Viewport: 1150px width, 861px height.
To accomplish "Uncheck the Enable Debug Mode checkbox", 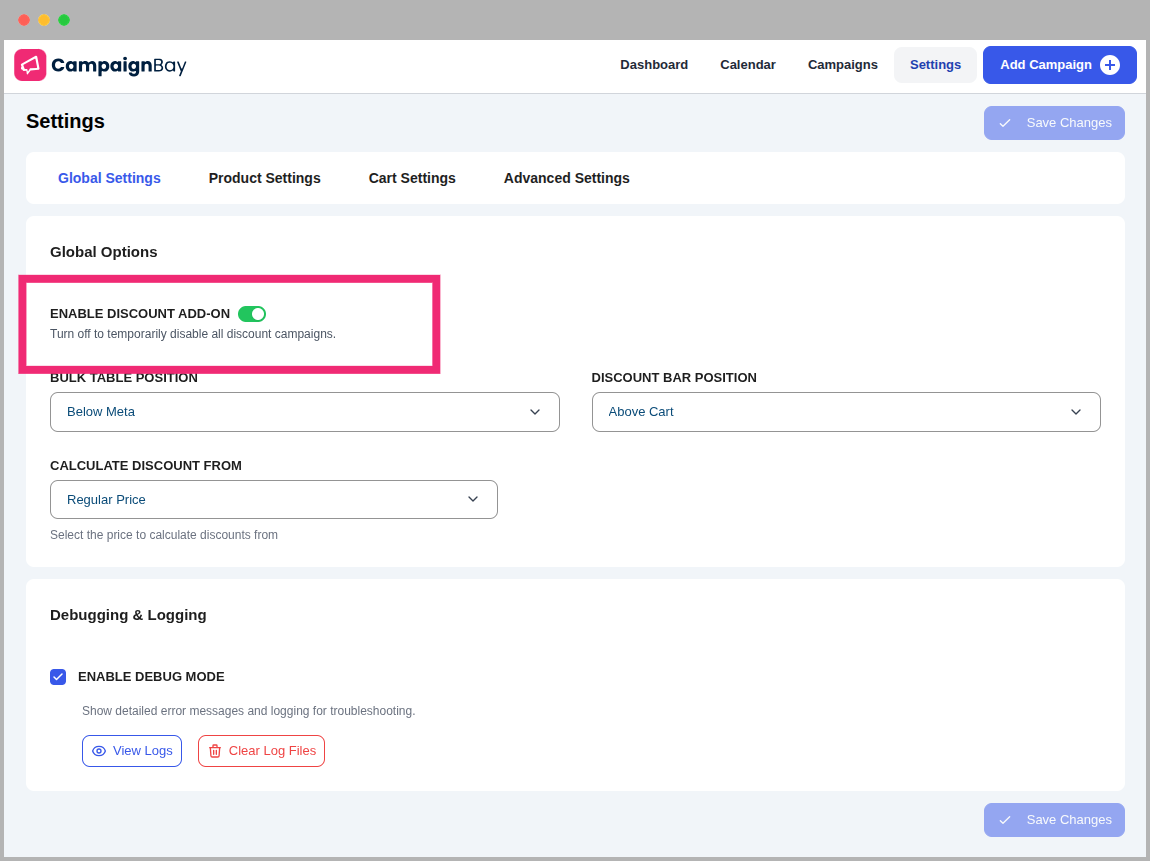I will [58, 677].
